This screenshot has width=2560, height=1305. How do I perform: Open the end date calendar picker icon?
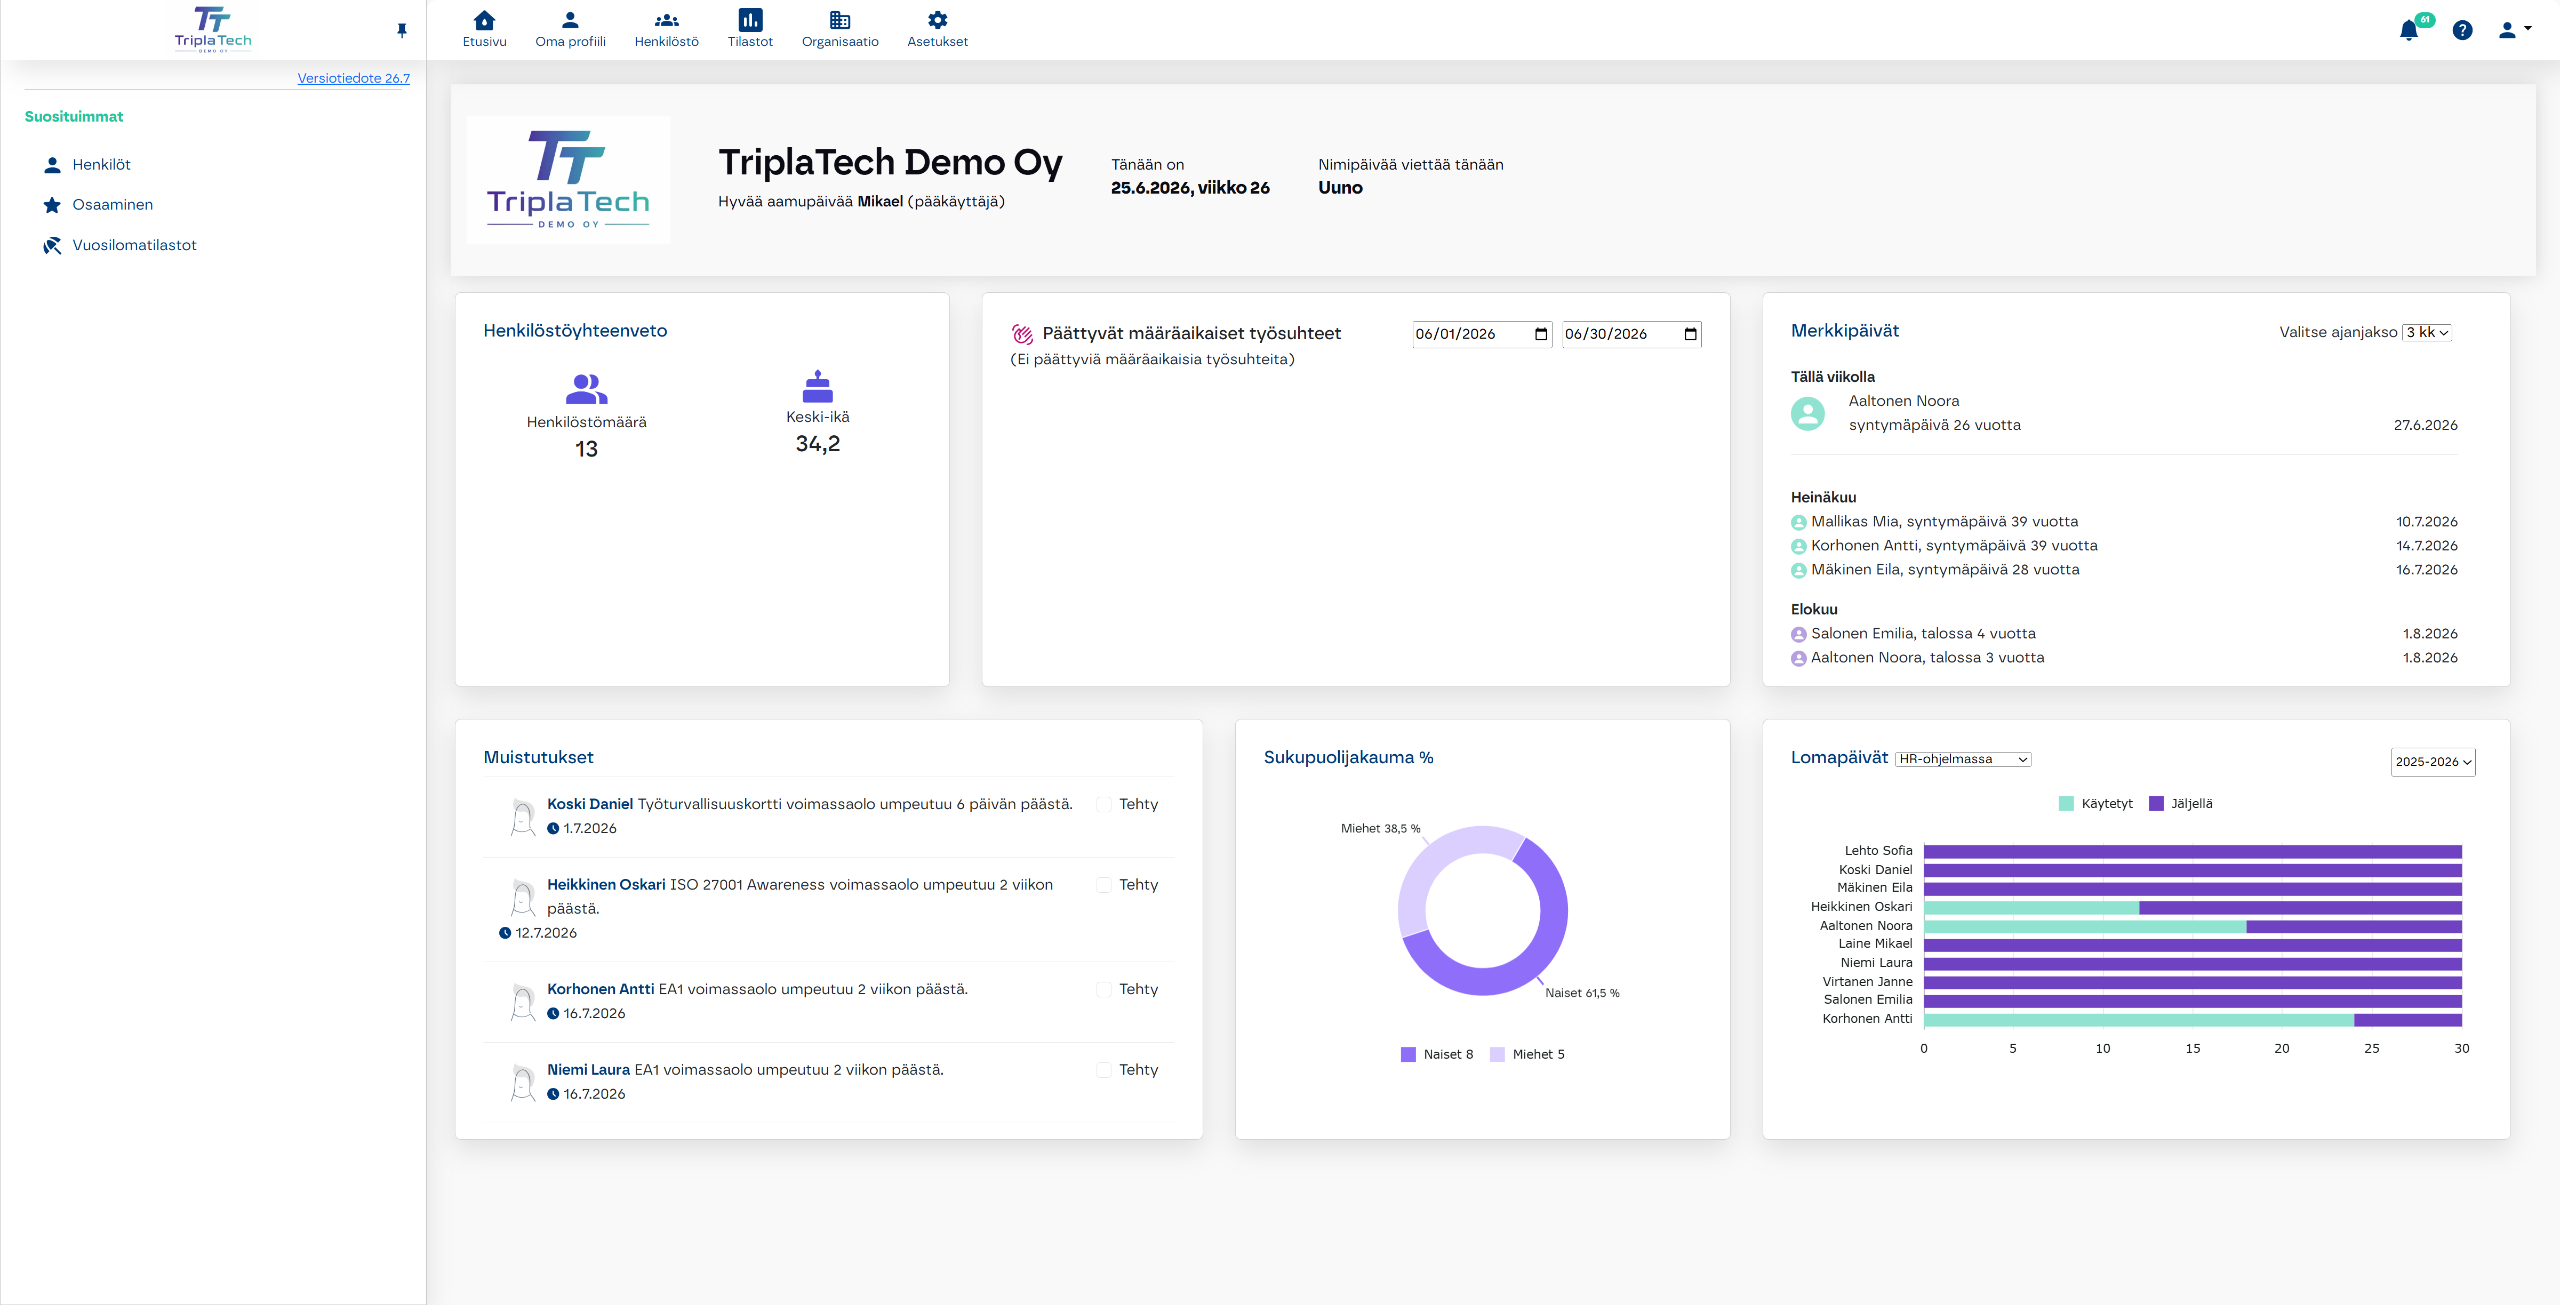[x=1691, y=334]
